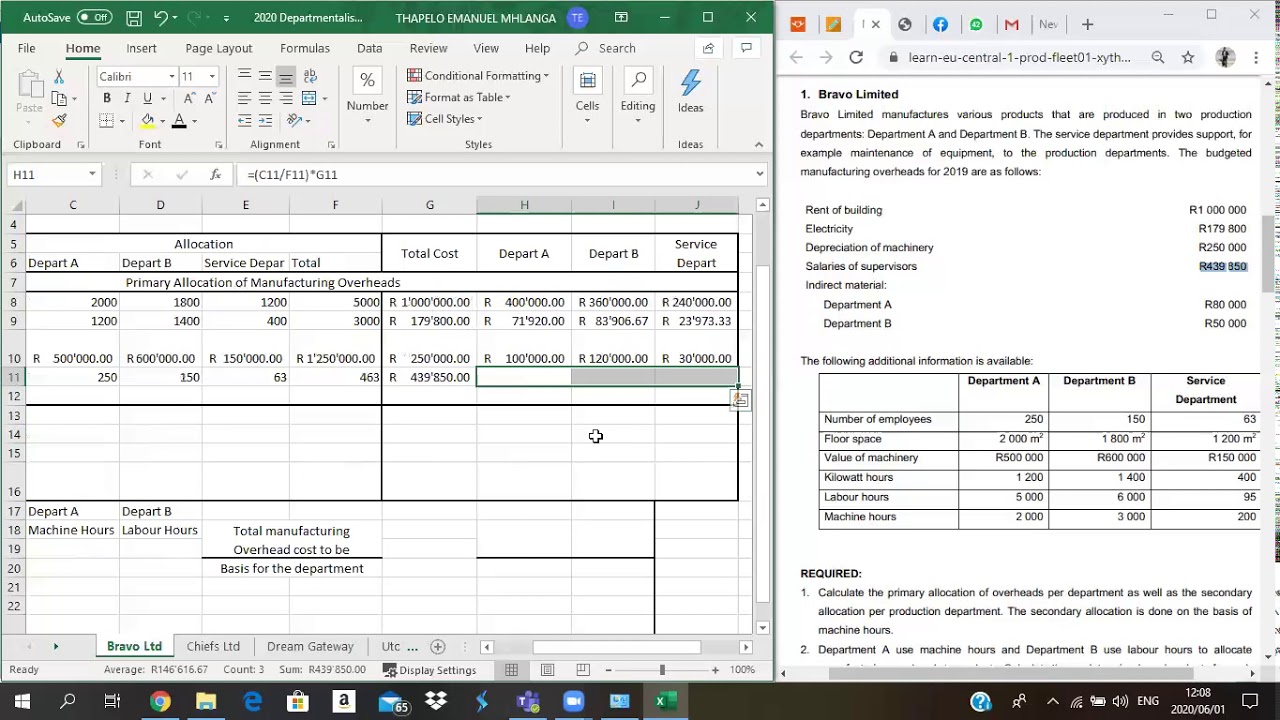Click the Page Break Preview view icon
The height and width of the screenshot is (720, 1280).
pyautogui.click(x=582, y=670)
